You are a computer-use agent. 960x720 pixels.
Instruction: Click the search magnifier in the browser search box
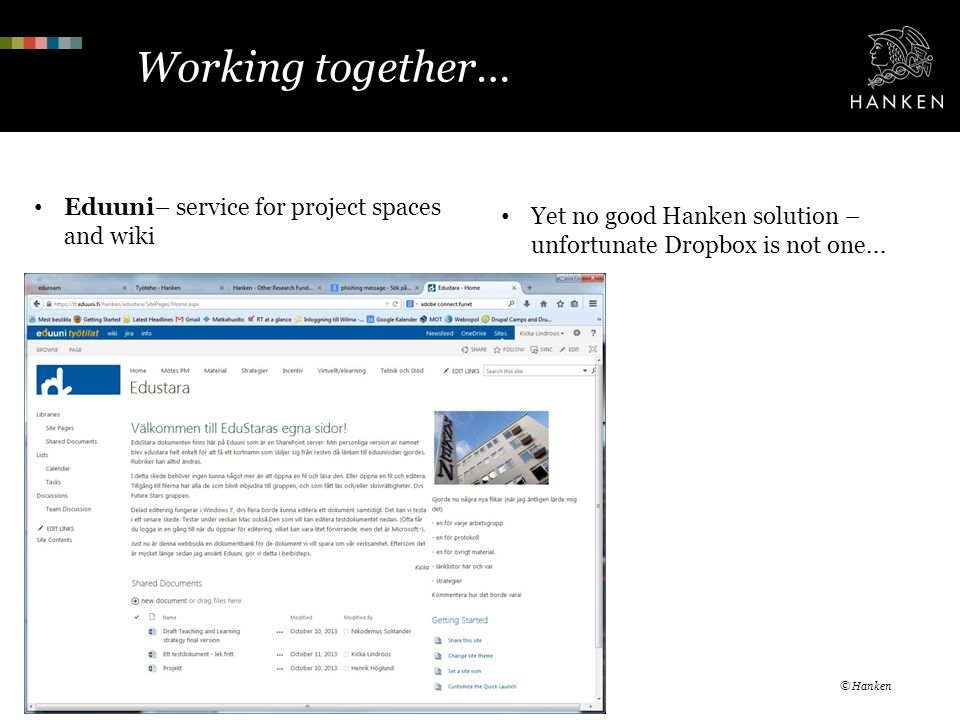click(x=511, y=304)
